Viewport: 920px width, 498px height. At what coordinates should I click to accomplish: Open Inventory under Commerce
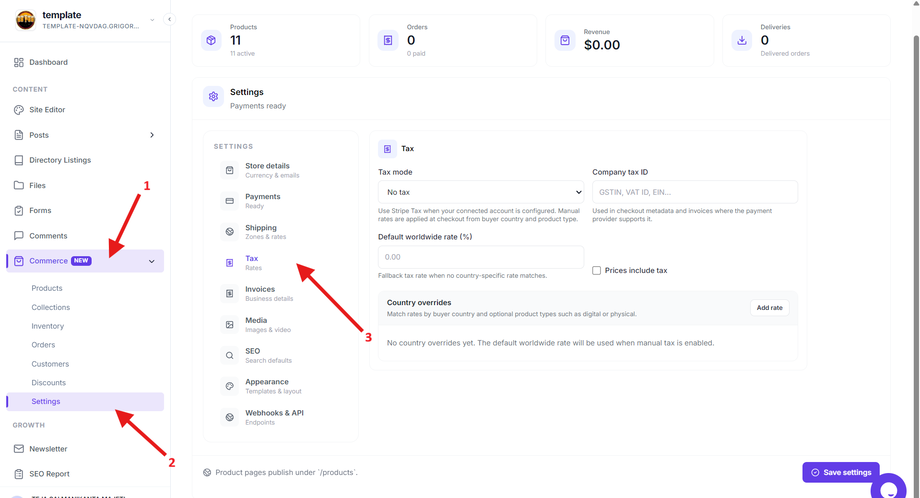(x=48, y=326)
